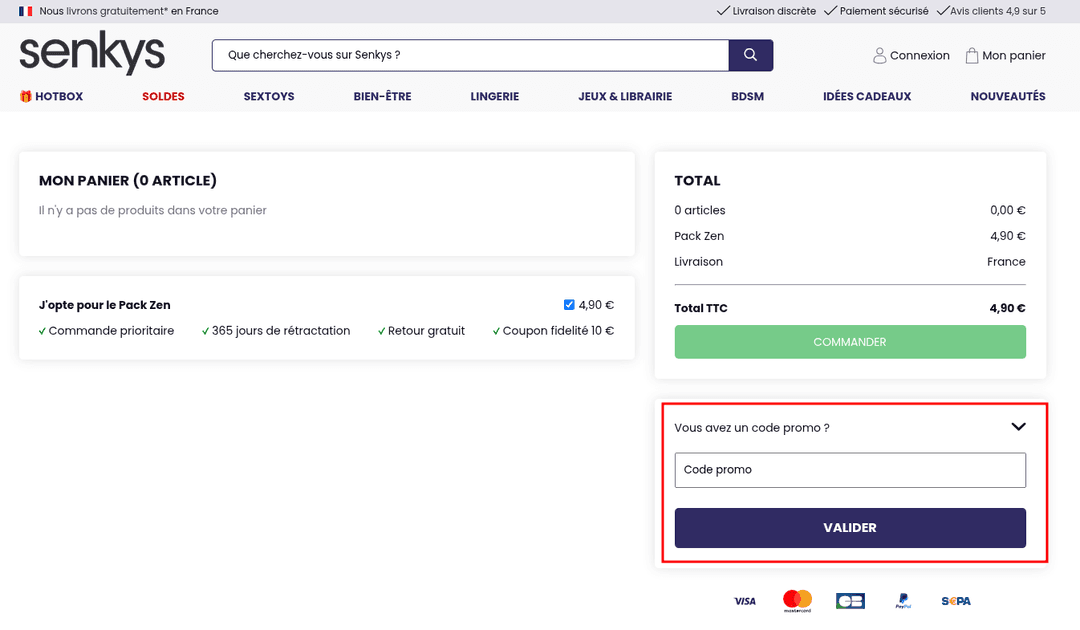Open the BDSM menu
This screenshot has width=1080, height=630.
pyautogui.click(x=747, y=96)
